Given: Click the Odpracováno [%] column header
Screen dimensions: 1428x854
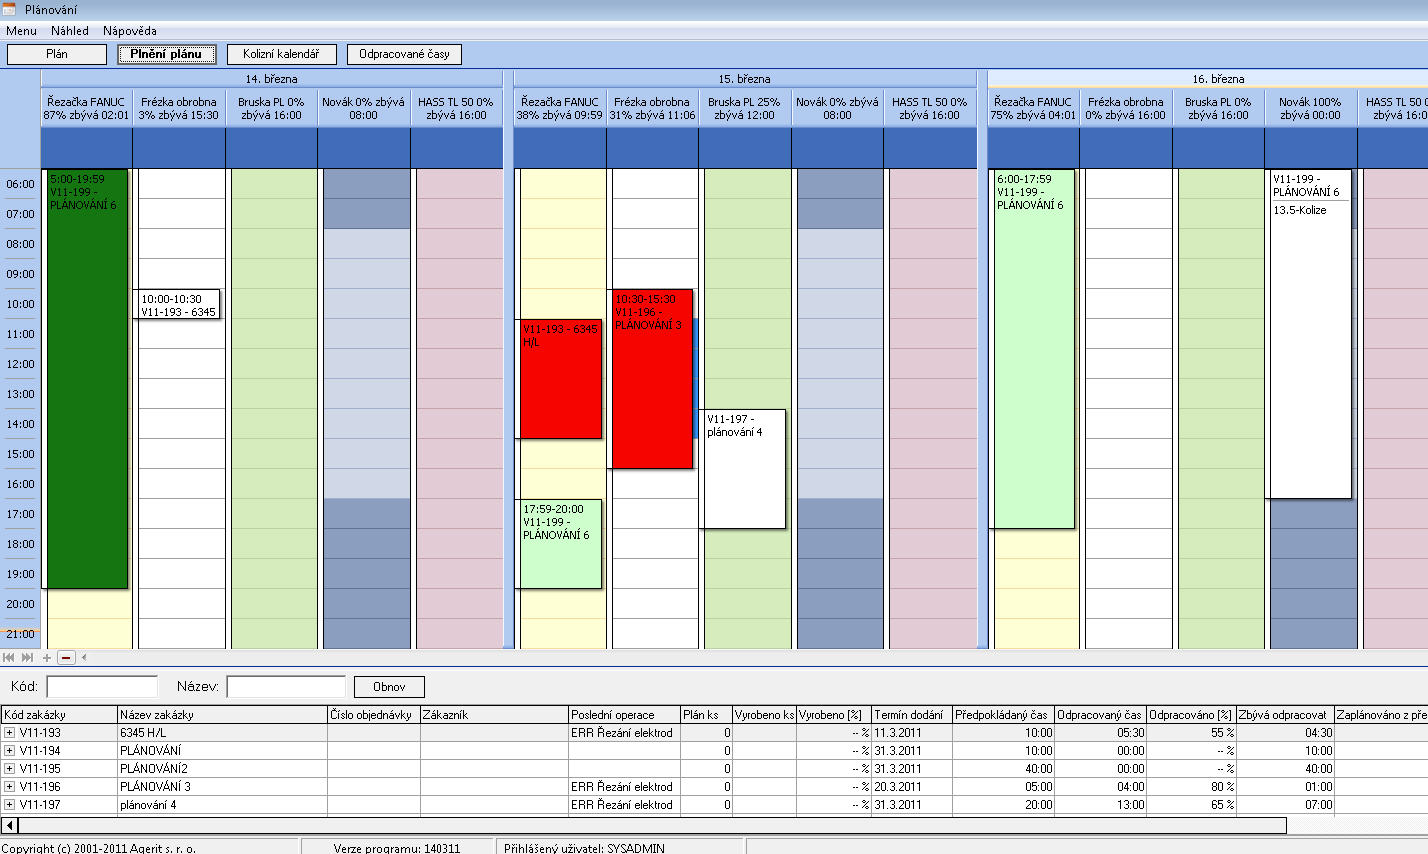Looking at the screenshot, I should coord(1191,715).
